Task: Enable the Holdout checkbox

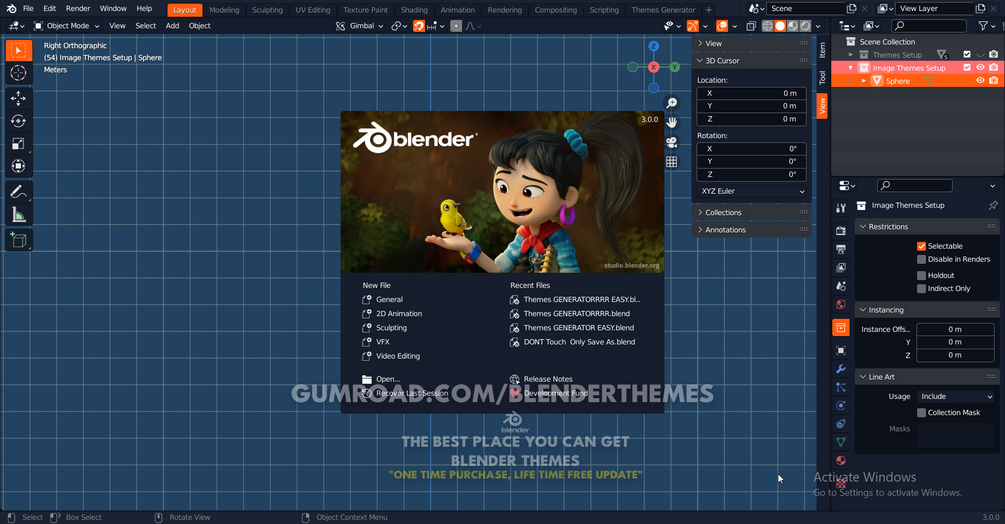Action: [921, 275]
